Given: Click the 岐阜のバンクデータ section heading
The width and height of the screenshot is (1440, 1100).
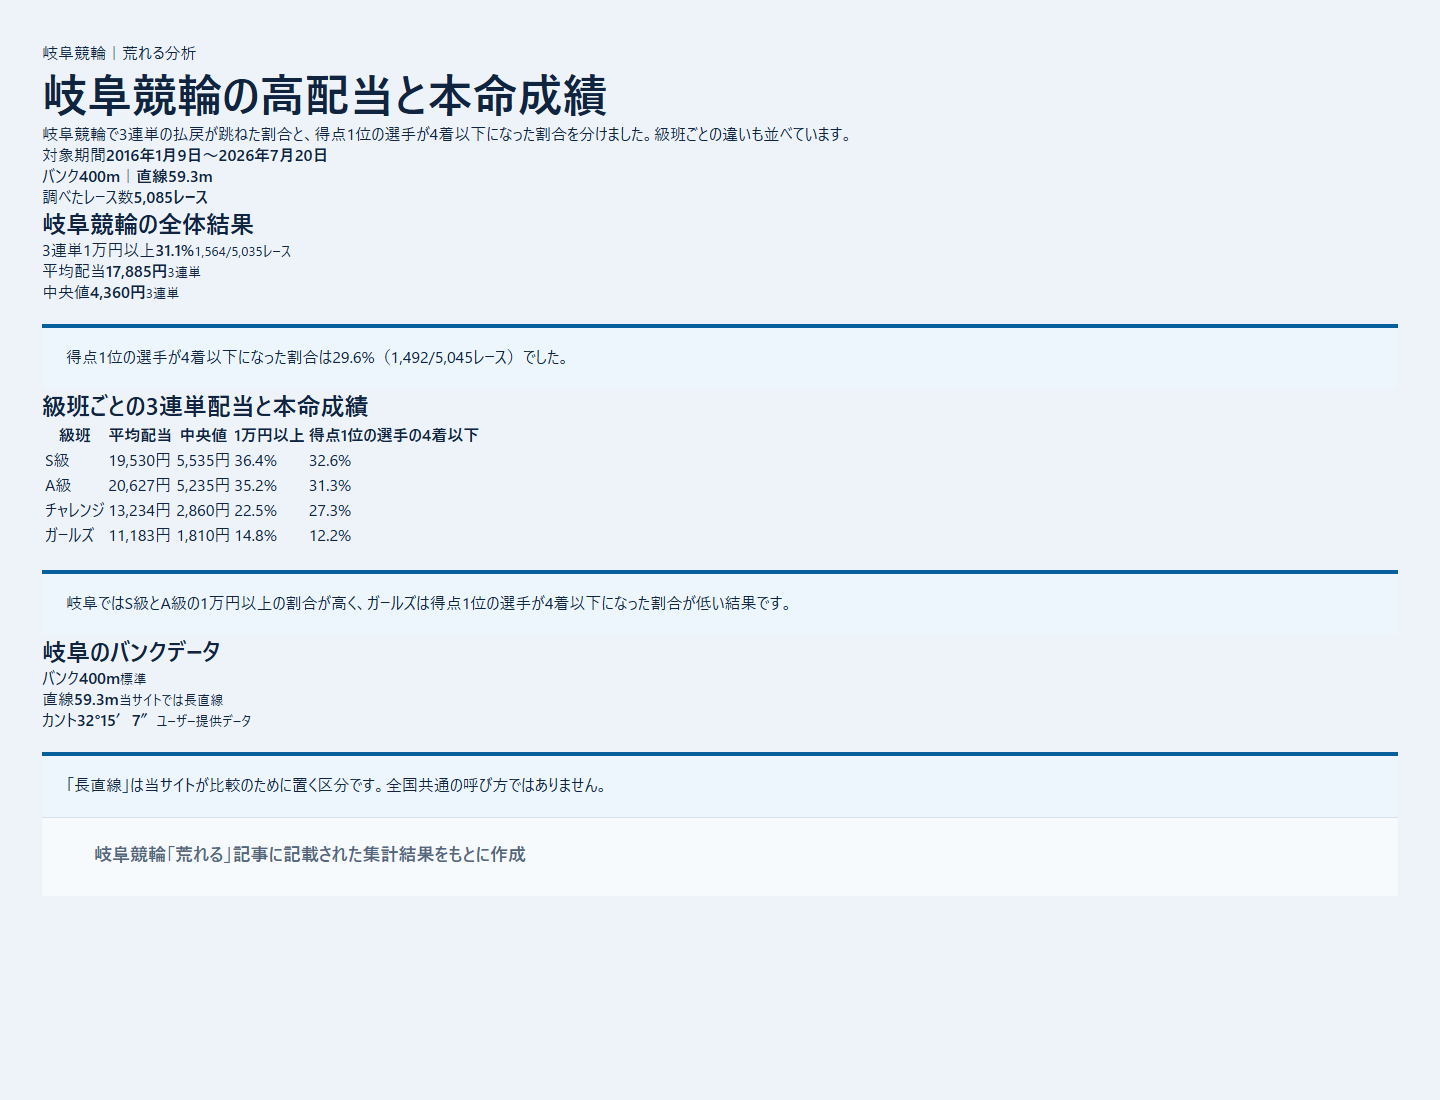Looking at the screenshot, I should [131, 652].
